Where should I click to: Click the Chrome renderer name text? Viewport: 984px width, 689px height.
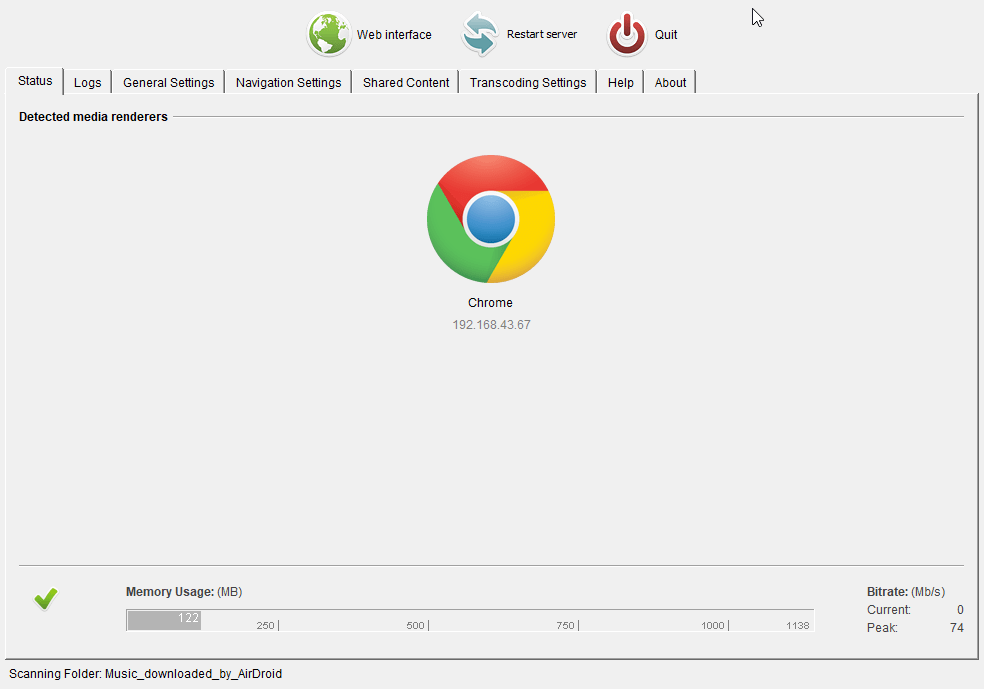click(490, 302)
